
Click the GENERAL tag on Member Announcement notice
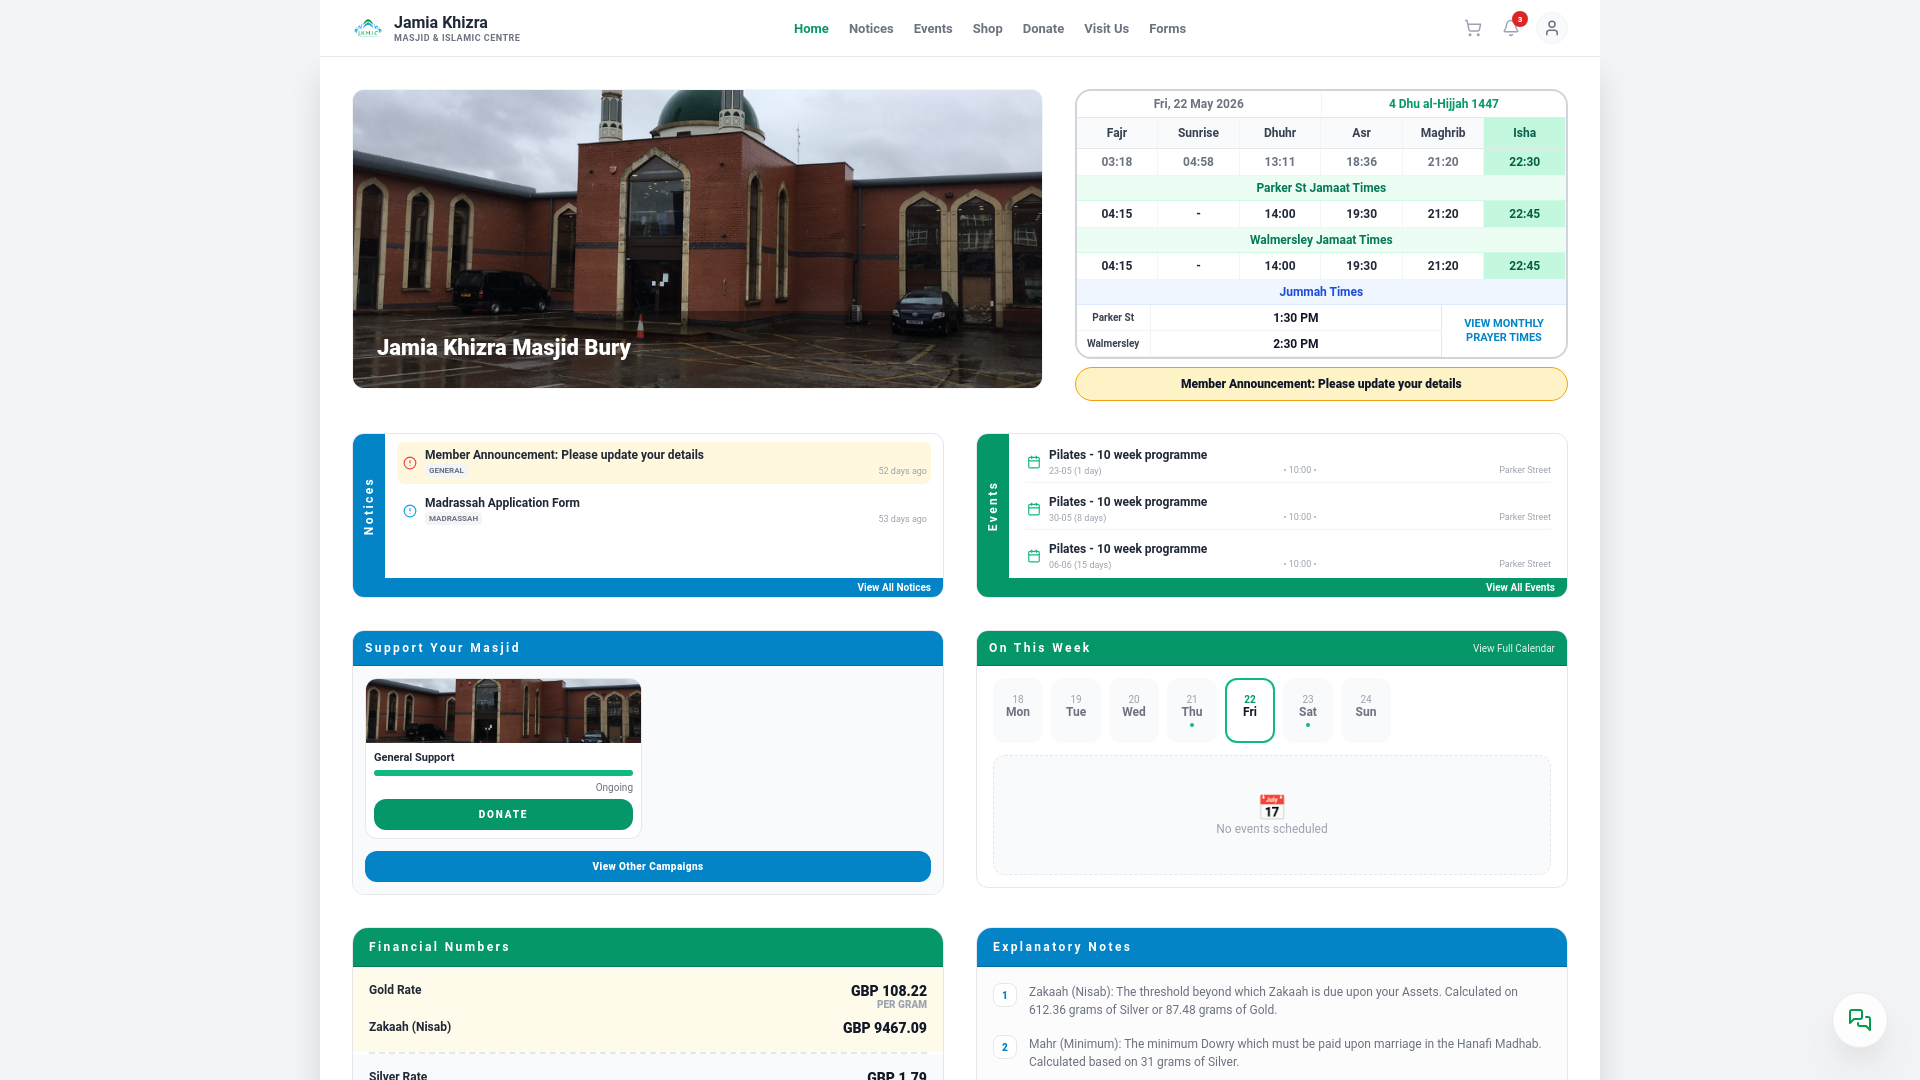(x=446, y=471)
